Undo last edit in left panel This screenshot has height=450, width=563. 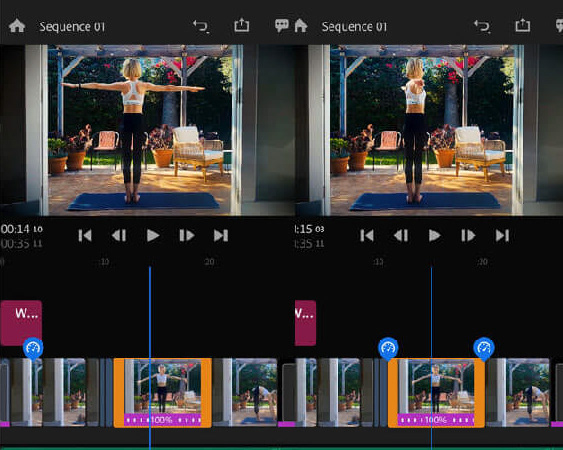tap(201, 26)
